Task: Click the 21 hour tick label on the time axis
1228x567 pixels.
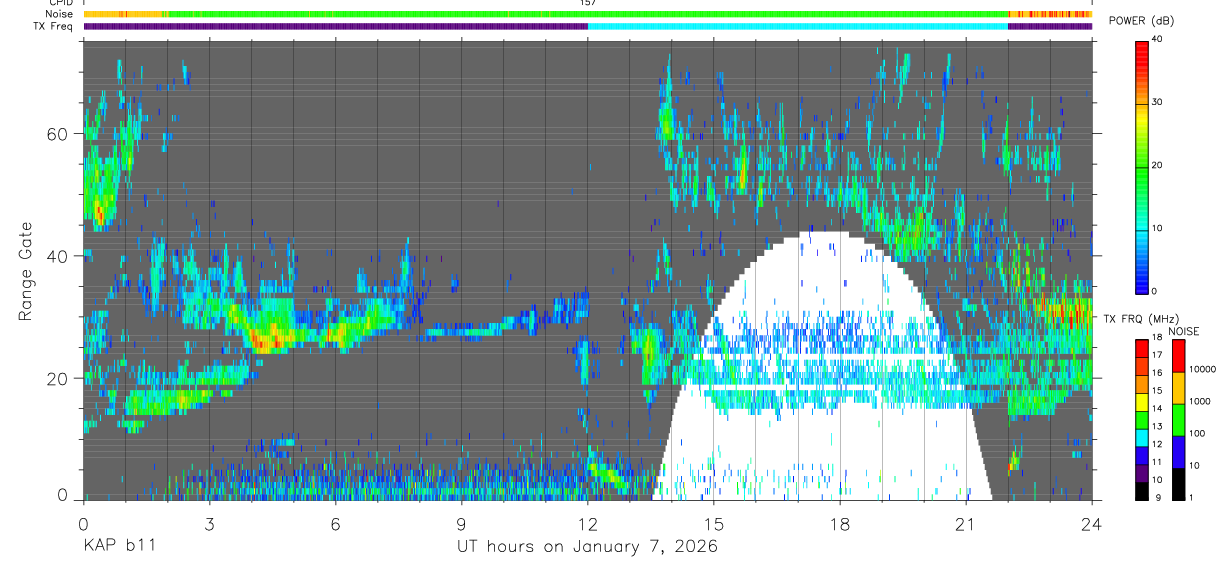Action: pyautogui.click(x=966, y=523)
